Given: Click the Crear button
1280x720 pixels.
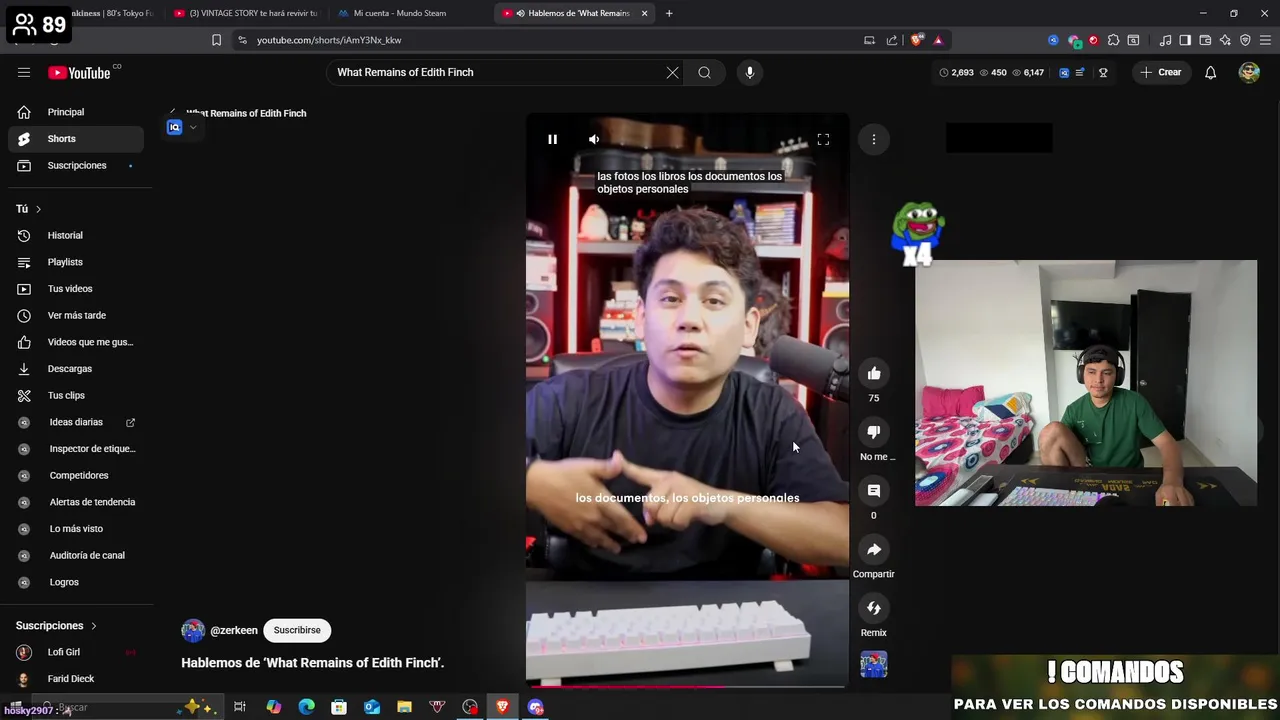Looking at the screenshot, I should (x=1161, y=72).
